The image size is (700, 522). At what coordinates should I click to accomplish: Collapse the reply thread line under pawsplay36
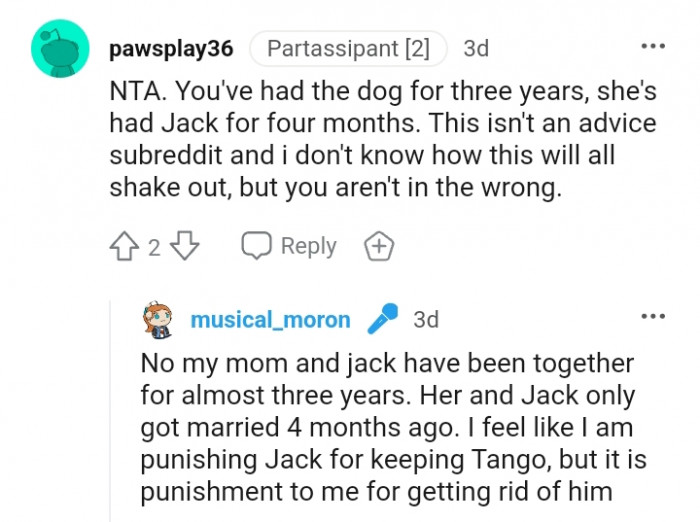coord(111,420)
